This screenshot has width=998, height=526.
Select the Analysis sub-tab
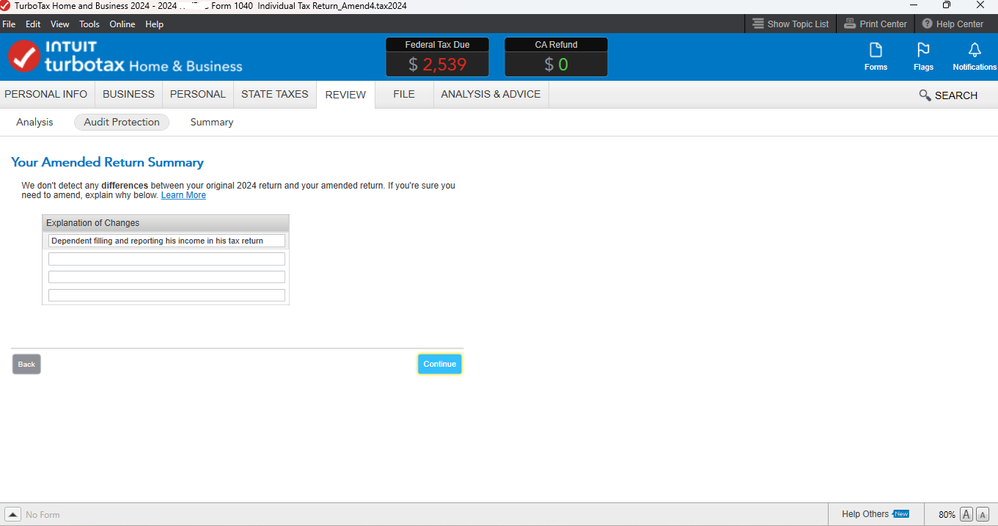(x=34, y=122)
